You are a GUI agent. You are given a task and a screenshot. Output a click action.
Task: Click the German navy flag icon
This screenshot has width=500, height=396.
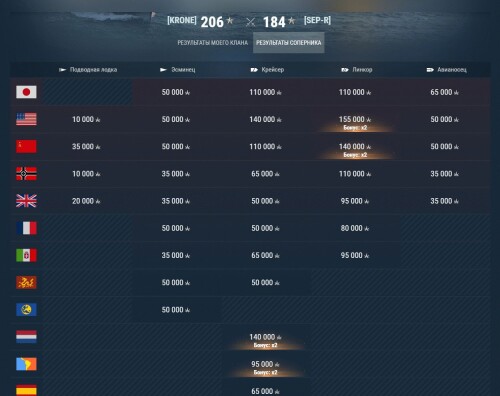26,174
